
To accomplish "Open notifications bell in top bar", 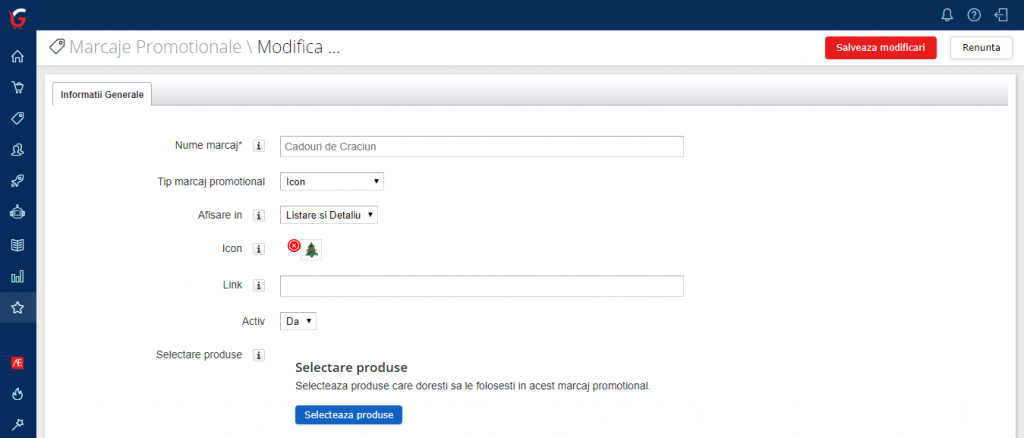I will (948, 15).
